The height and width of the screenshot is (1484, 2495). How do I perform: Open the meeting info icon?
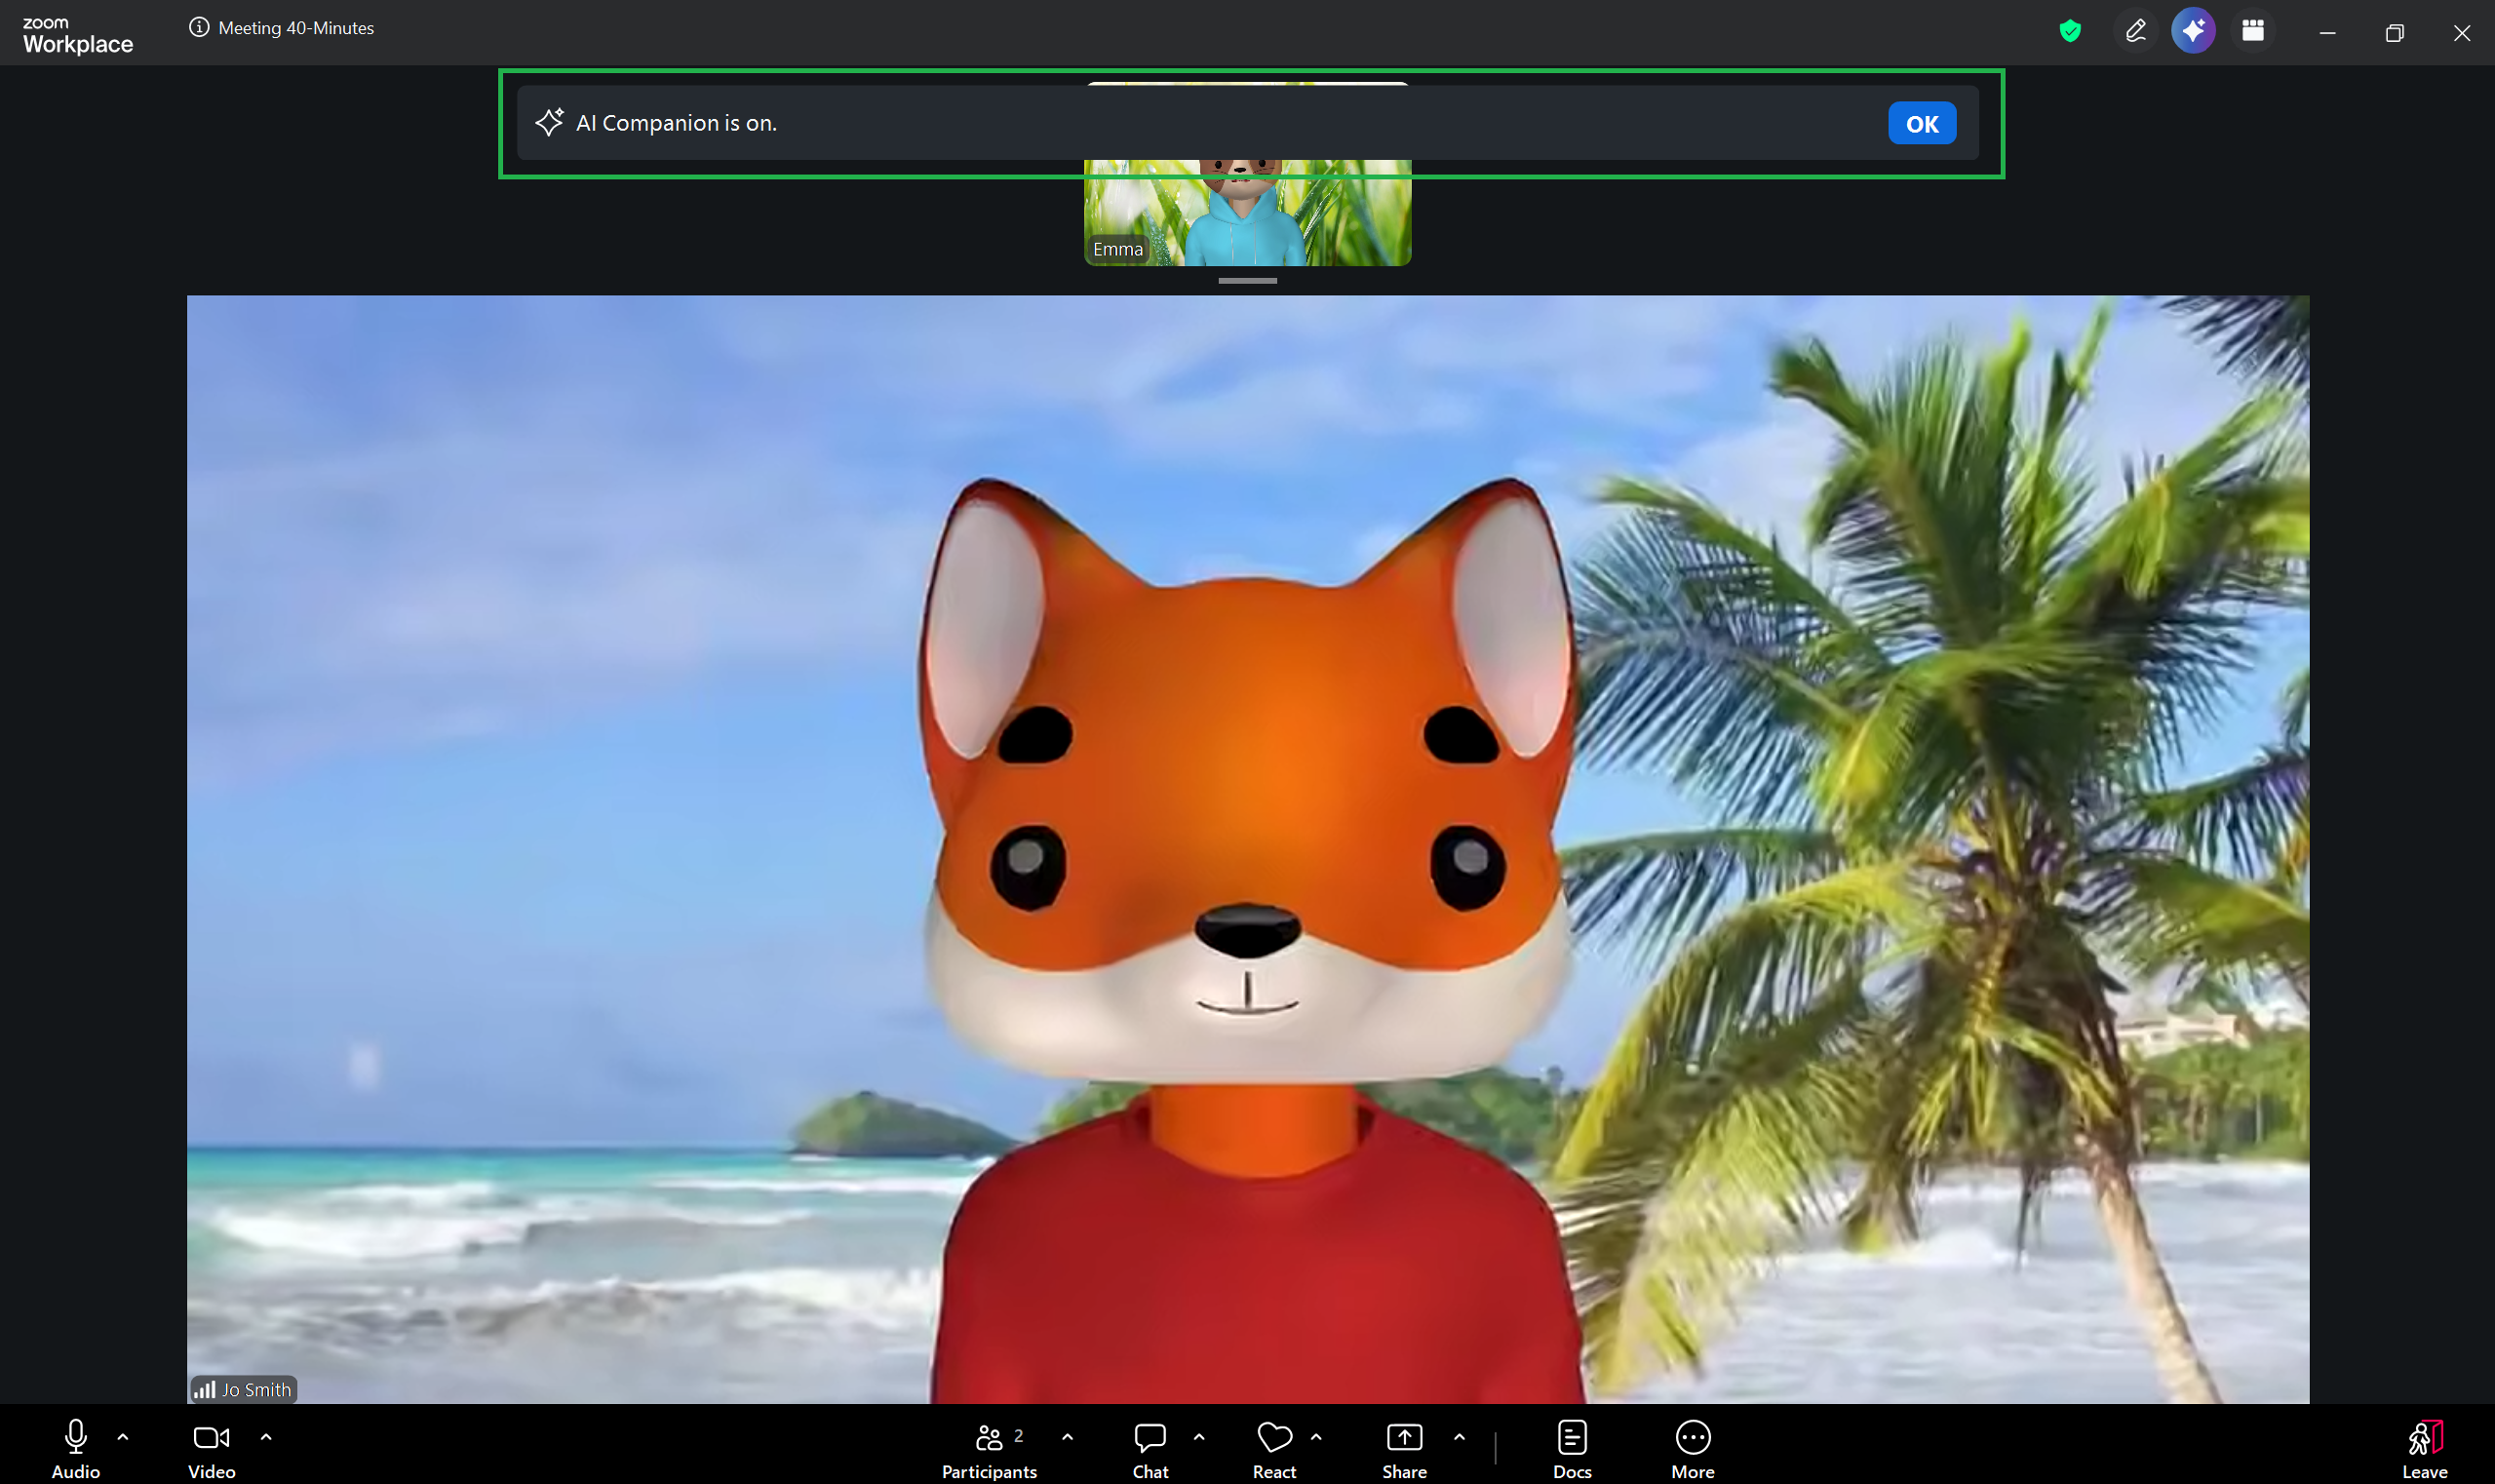199,27
